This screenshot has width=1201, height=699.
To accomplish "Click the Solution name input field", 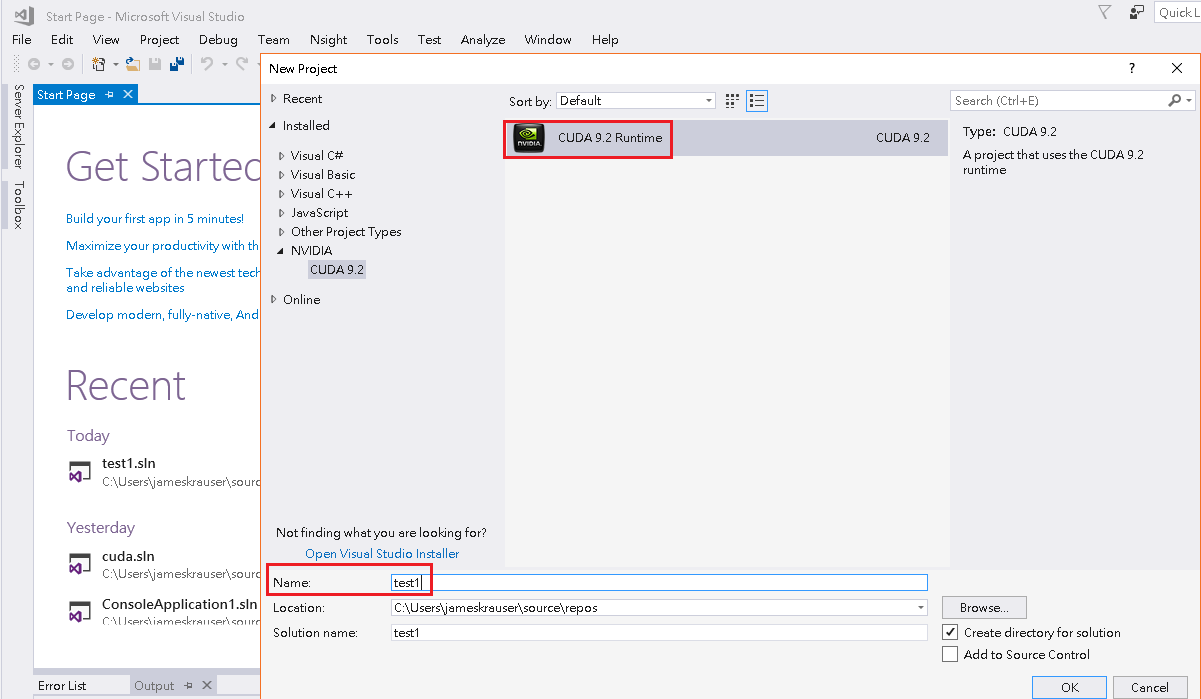I will coord(659,632).
